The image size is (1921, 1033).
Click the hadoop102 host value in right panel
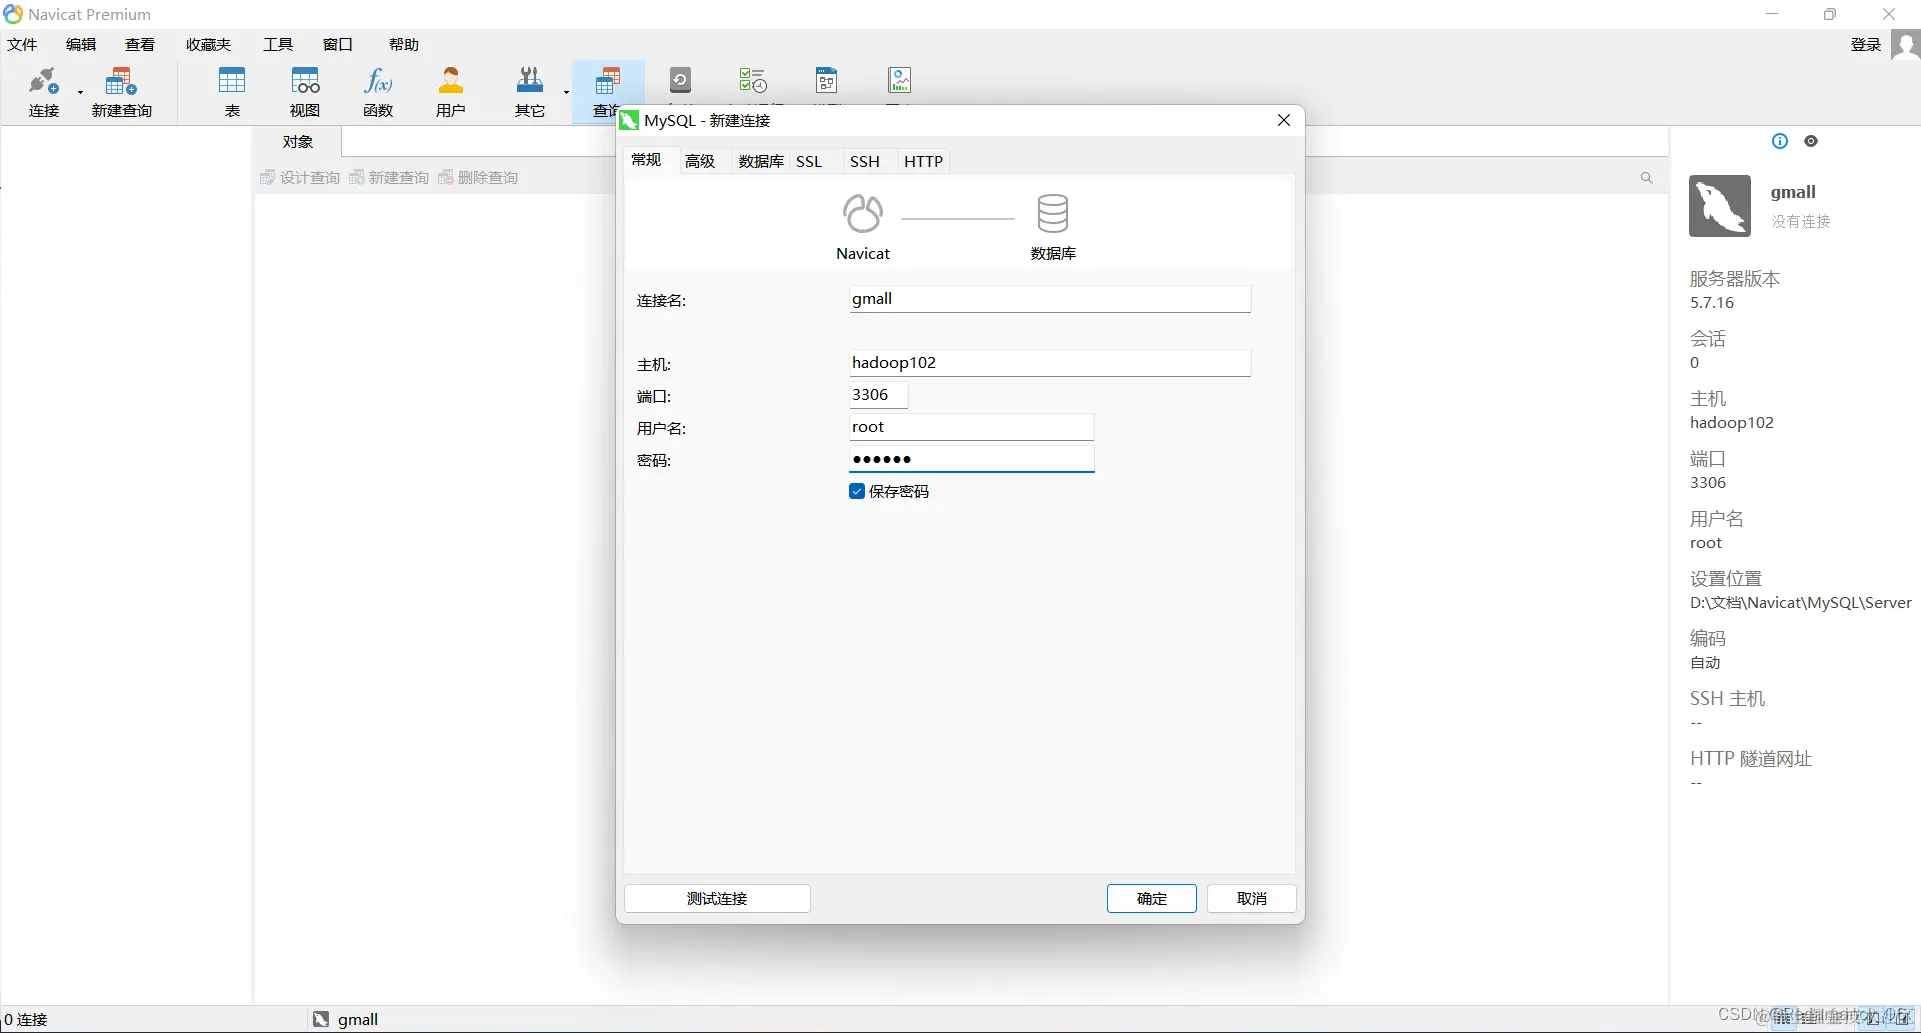coord(1732,423)
